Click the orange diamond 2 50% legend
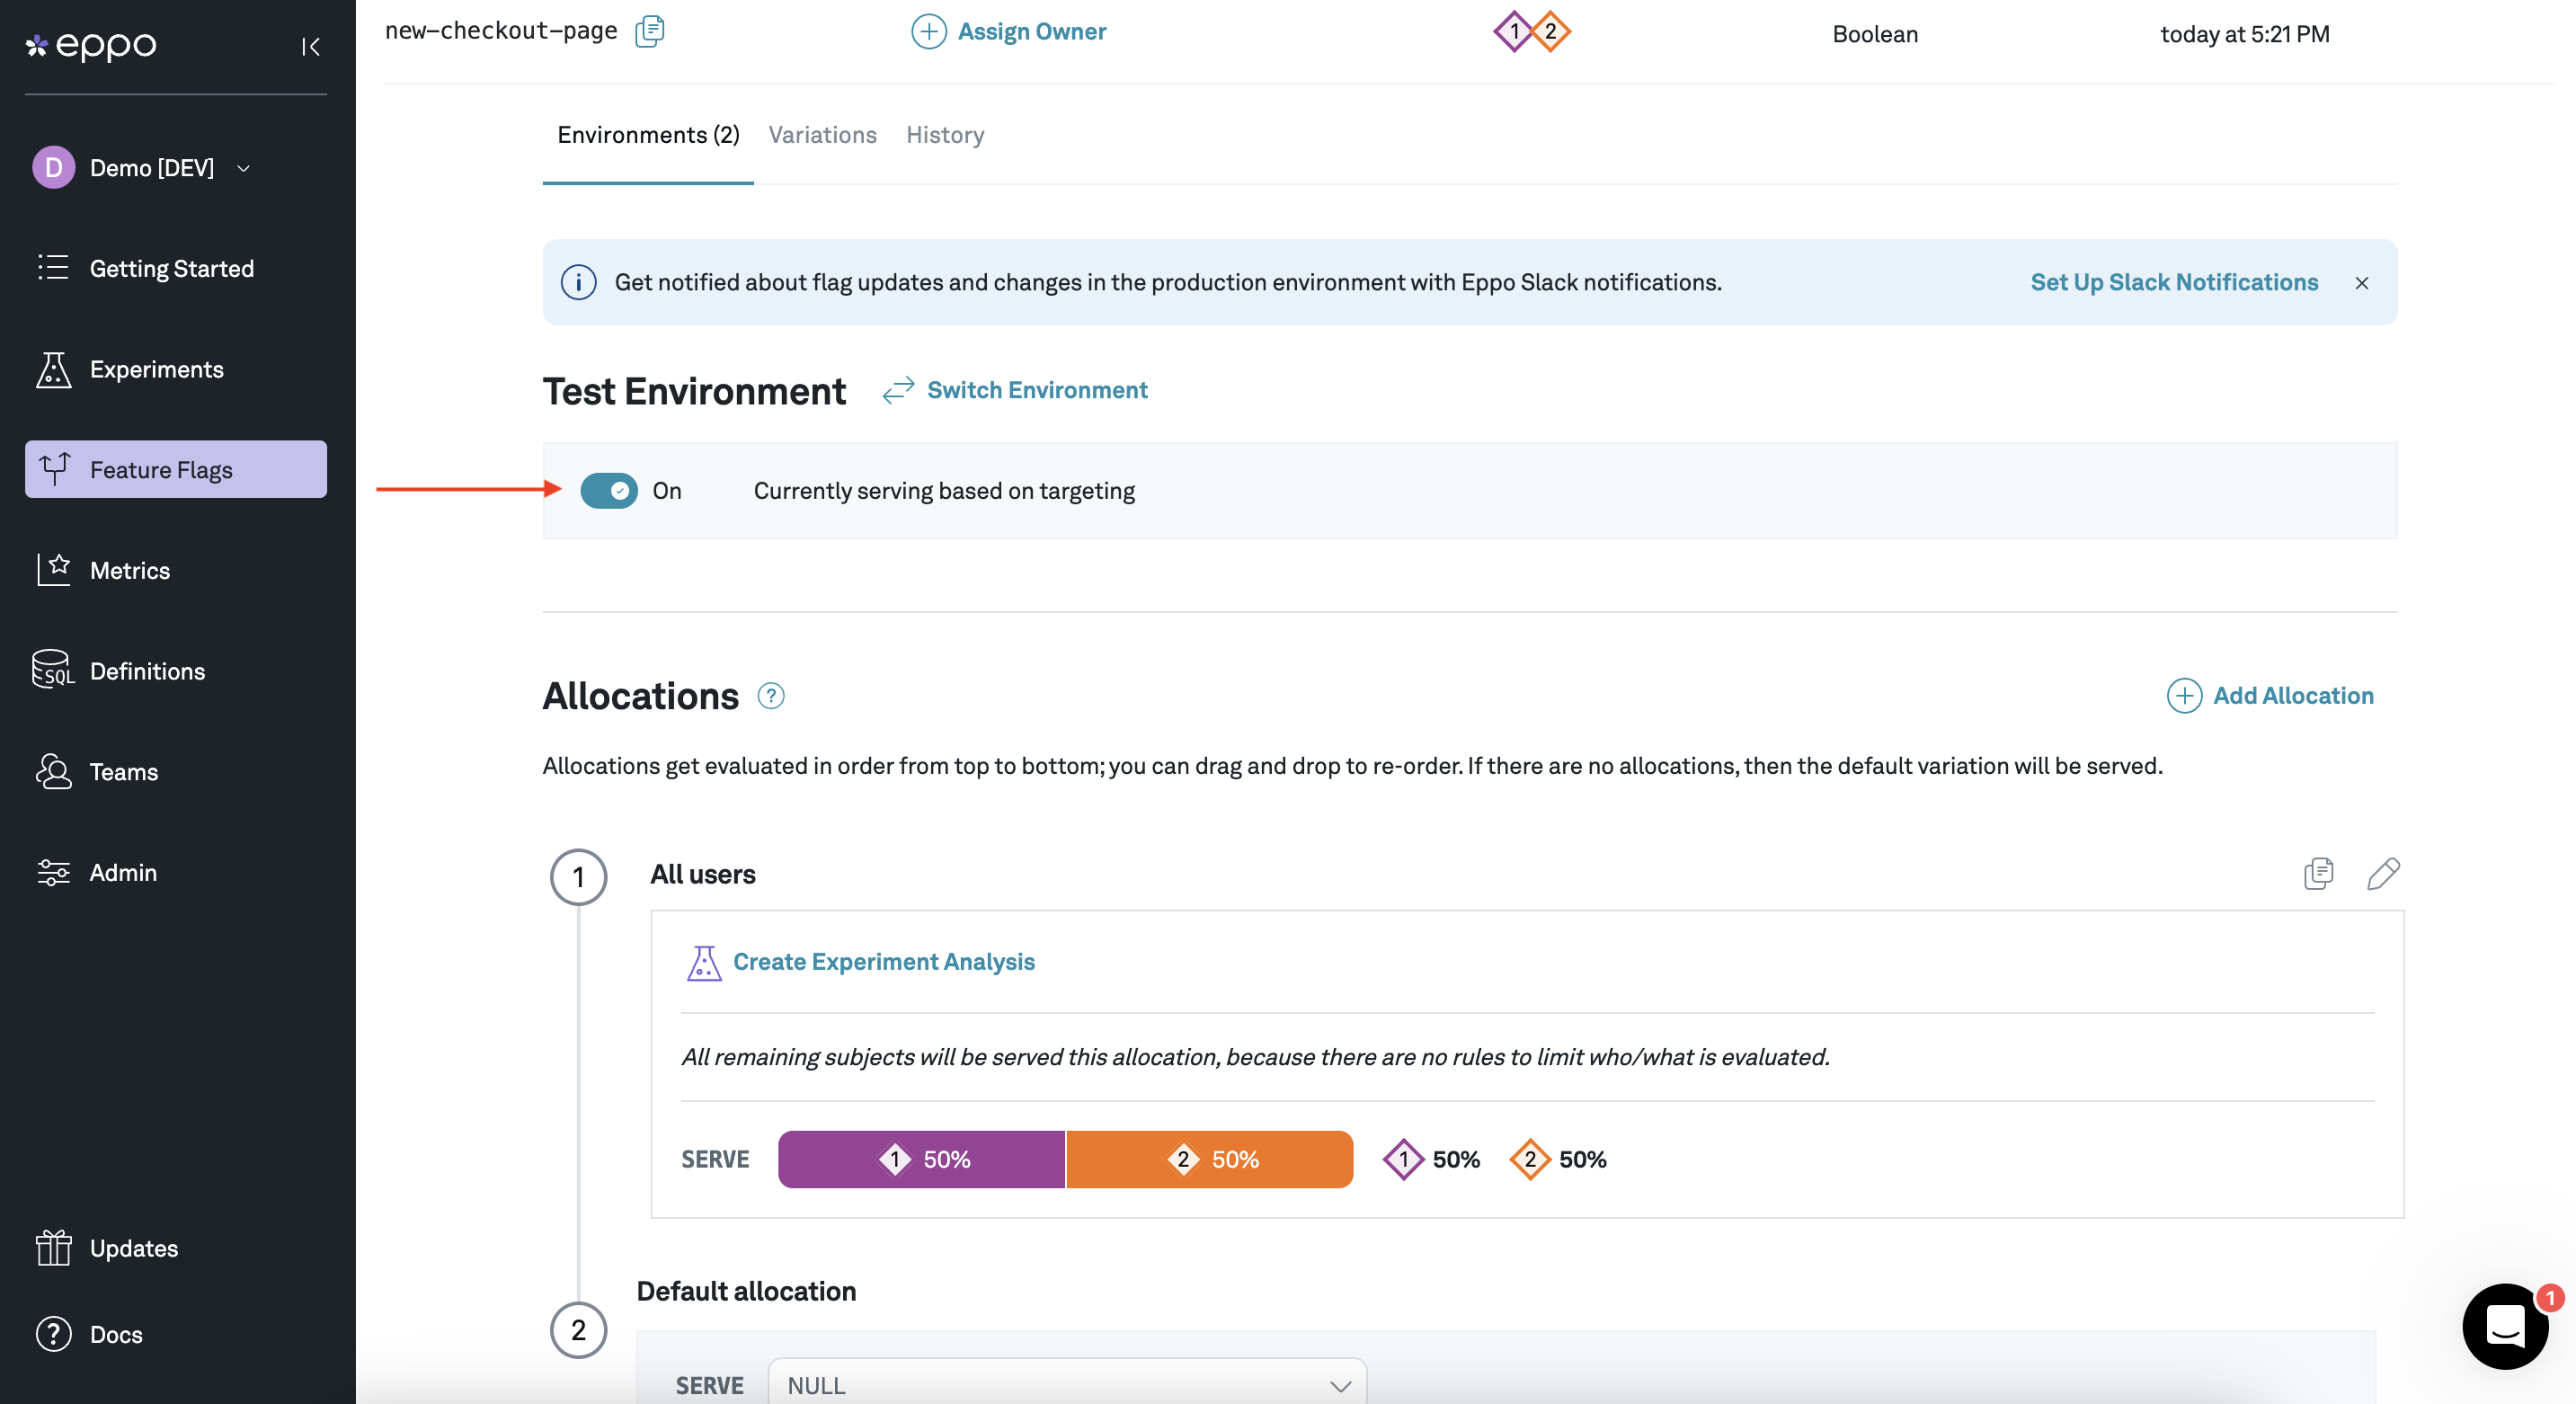The height and width of the screenshot is (1404, 2576). 1558,1159
